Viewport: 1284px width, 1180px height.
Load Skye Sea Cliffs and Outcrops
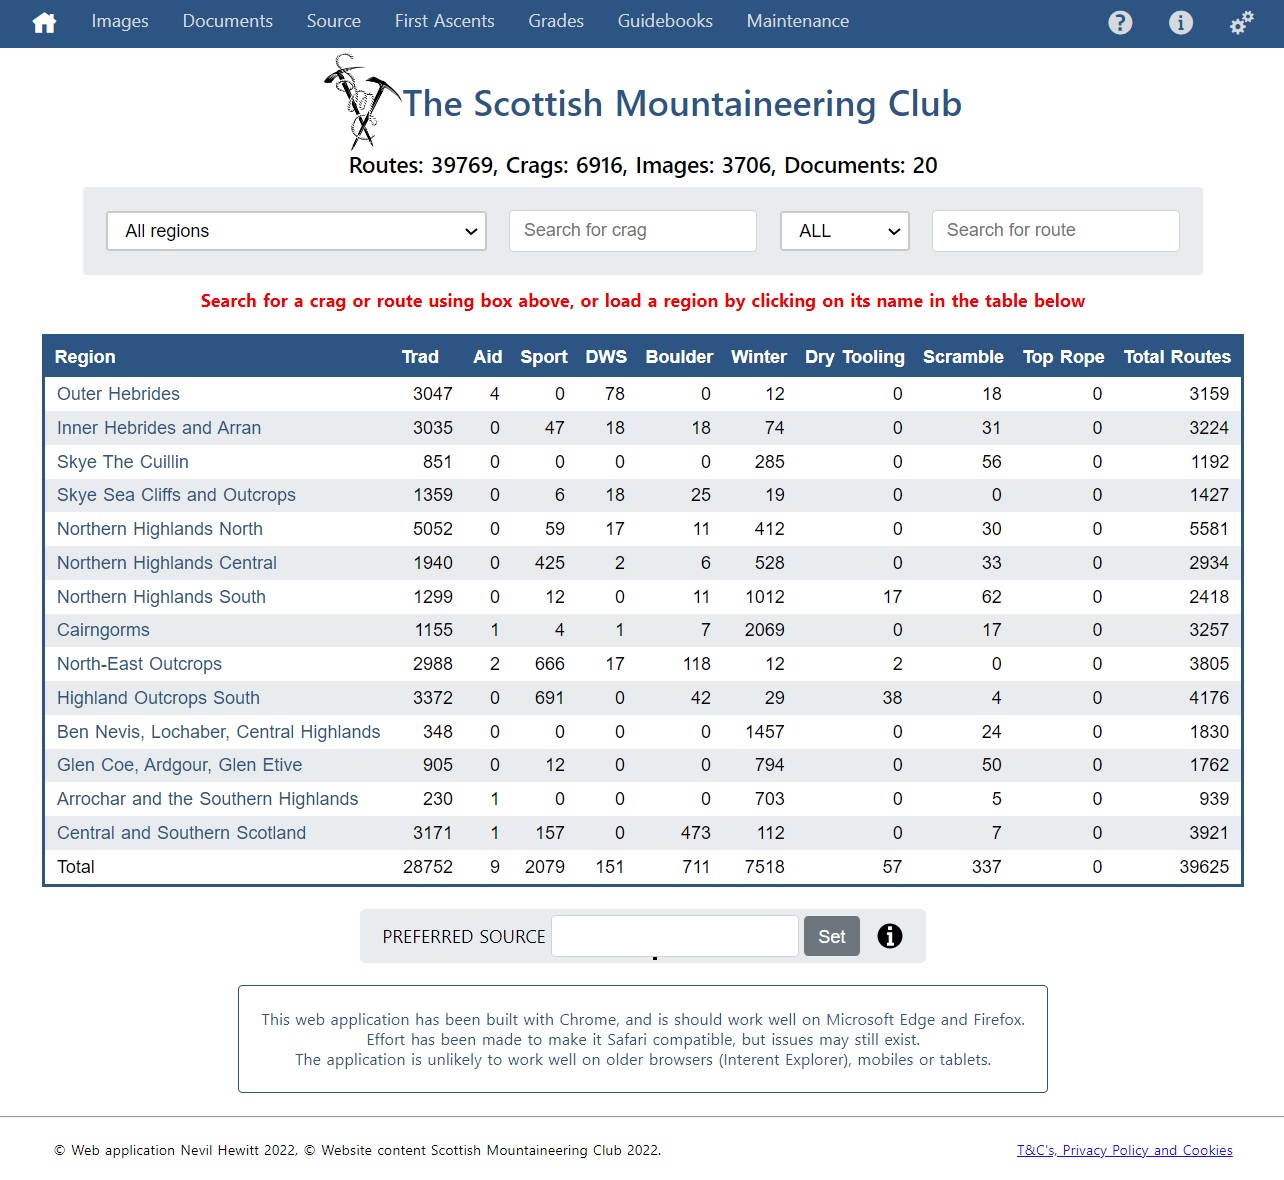(x=176, y=495)
